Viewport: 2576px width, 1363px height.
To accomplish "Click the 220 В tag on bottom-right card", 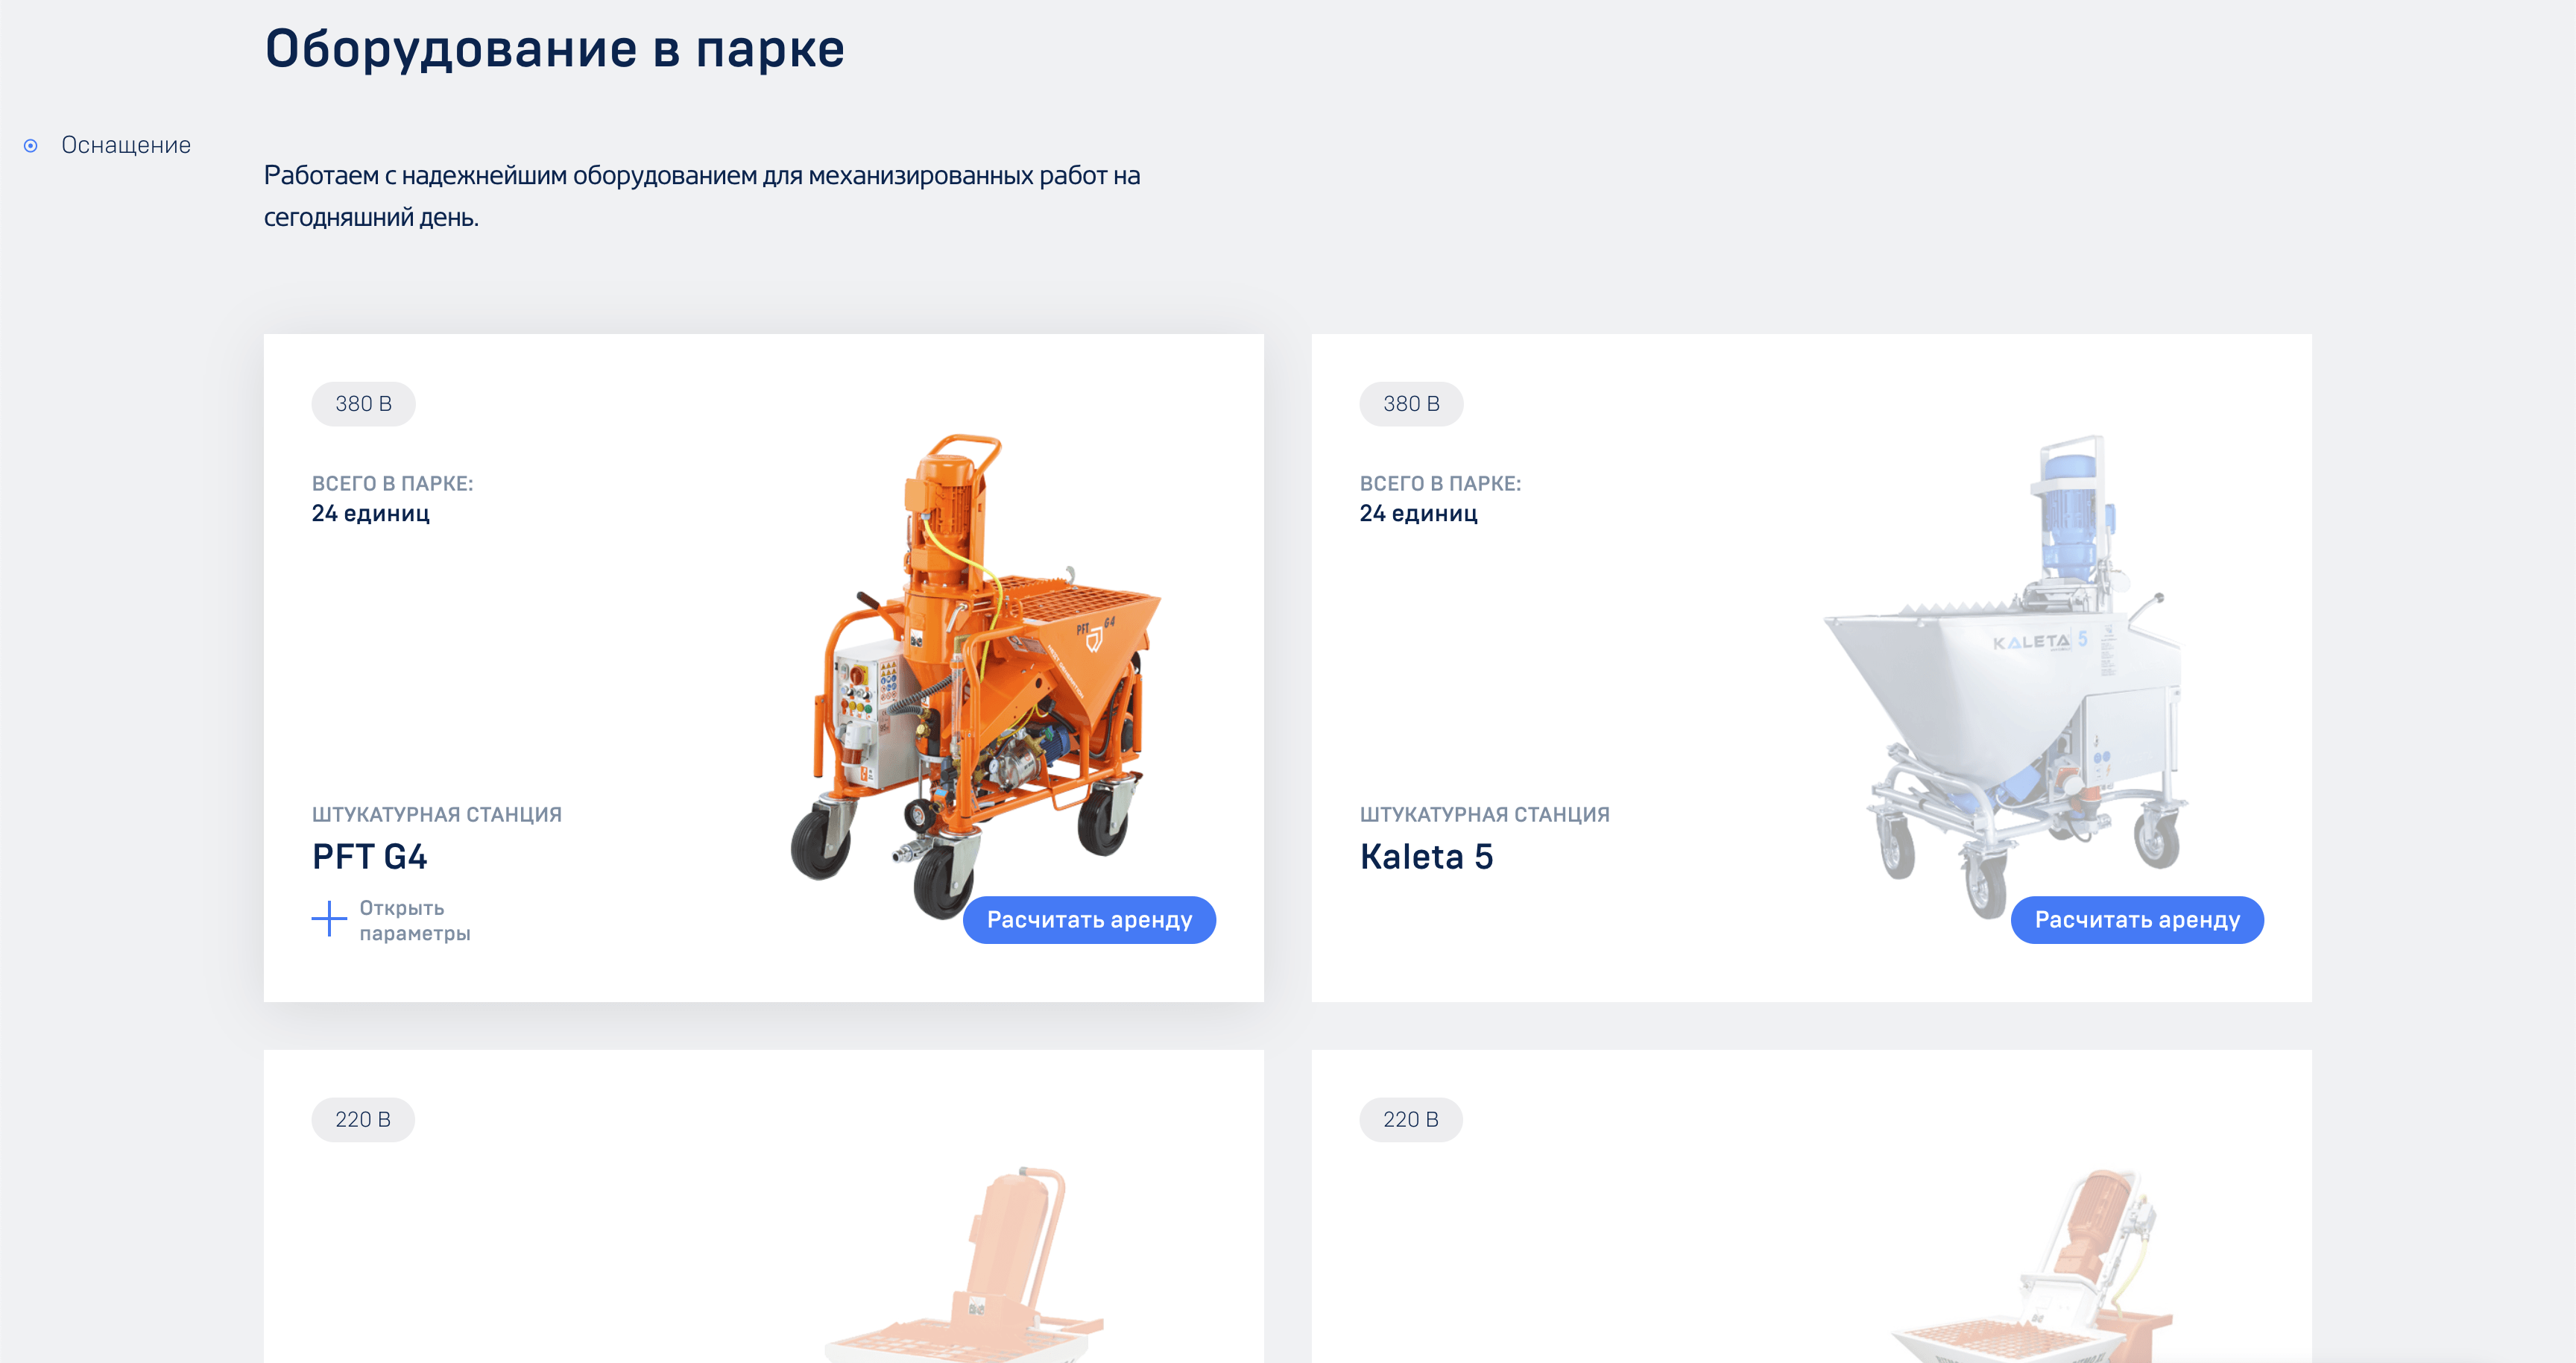I will (x=1411, y=1119).
